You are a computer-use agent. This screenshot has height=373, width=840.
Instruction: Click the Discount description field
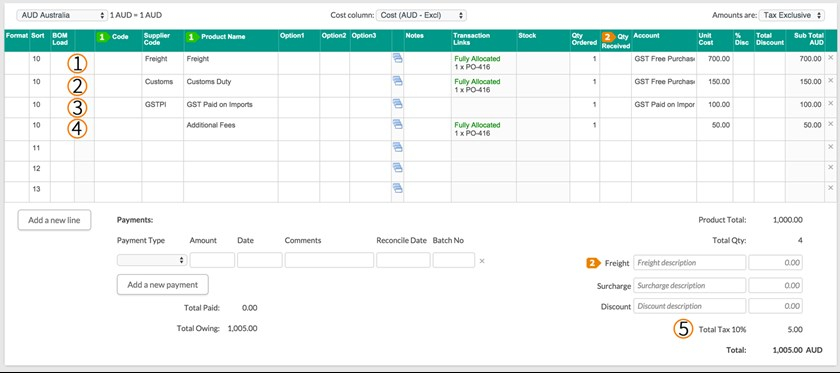689,306
